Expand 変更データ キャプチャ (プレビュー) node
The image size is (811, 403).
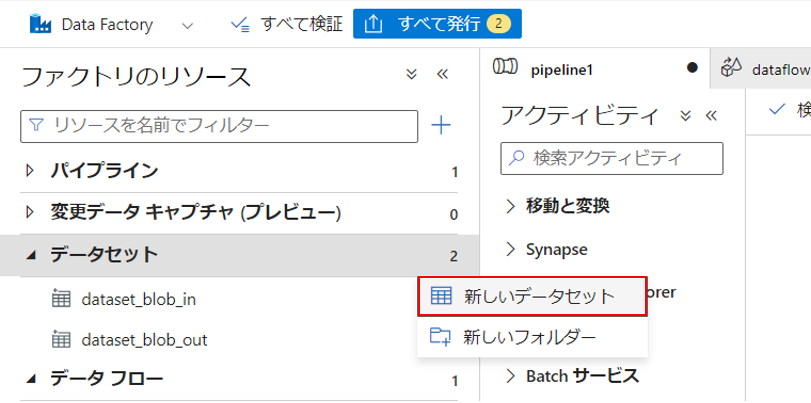(x=29, y=213)
